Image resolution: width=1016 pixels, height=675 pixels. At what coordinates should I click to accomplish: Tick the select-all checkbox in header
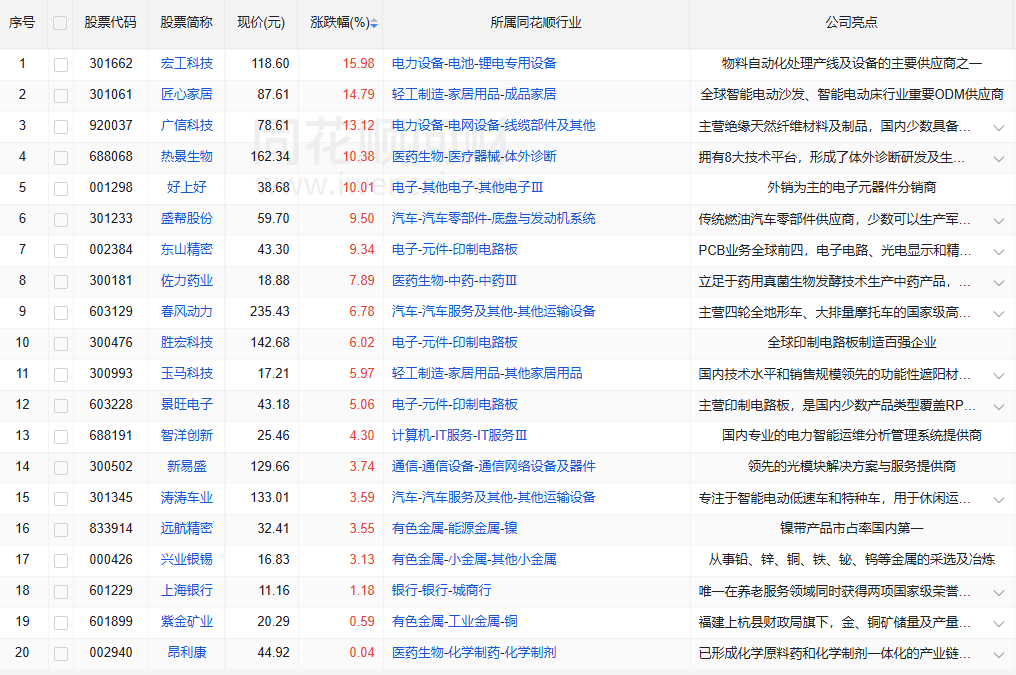[60, 23]
